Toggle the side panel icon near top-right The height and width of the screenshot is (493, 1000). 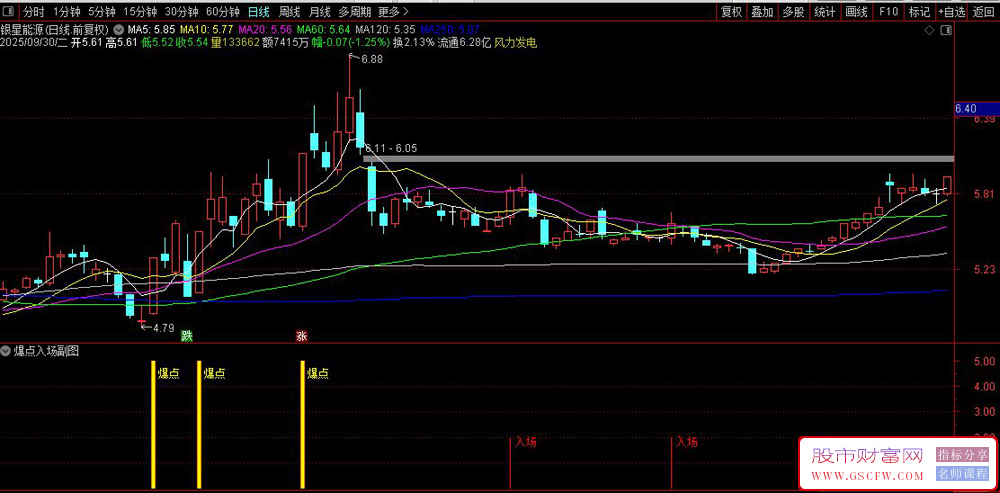[945, 32]
